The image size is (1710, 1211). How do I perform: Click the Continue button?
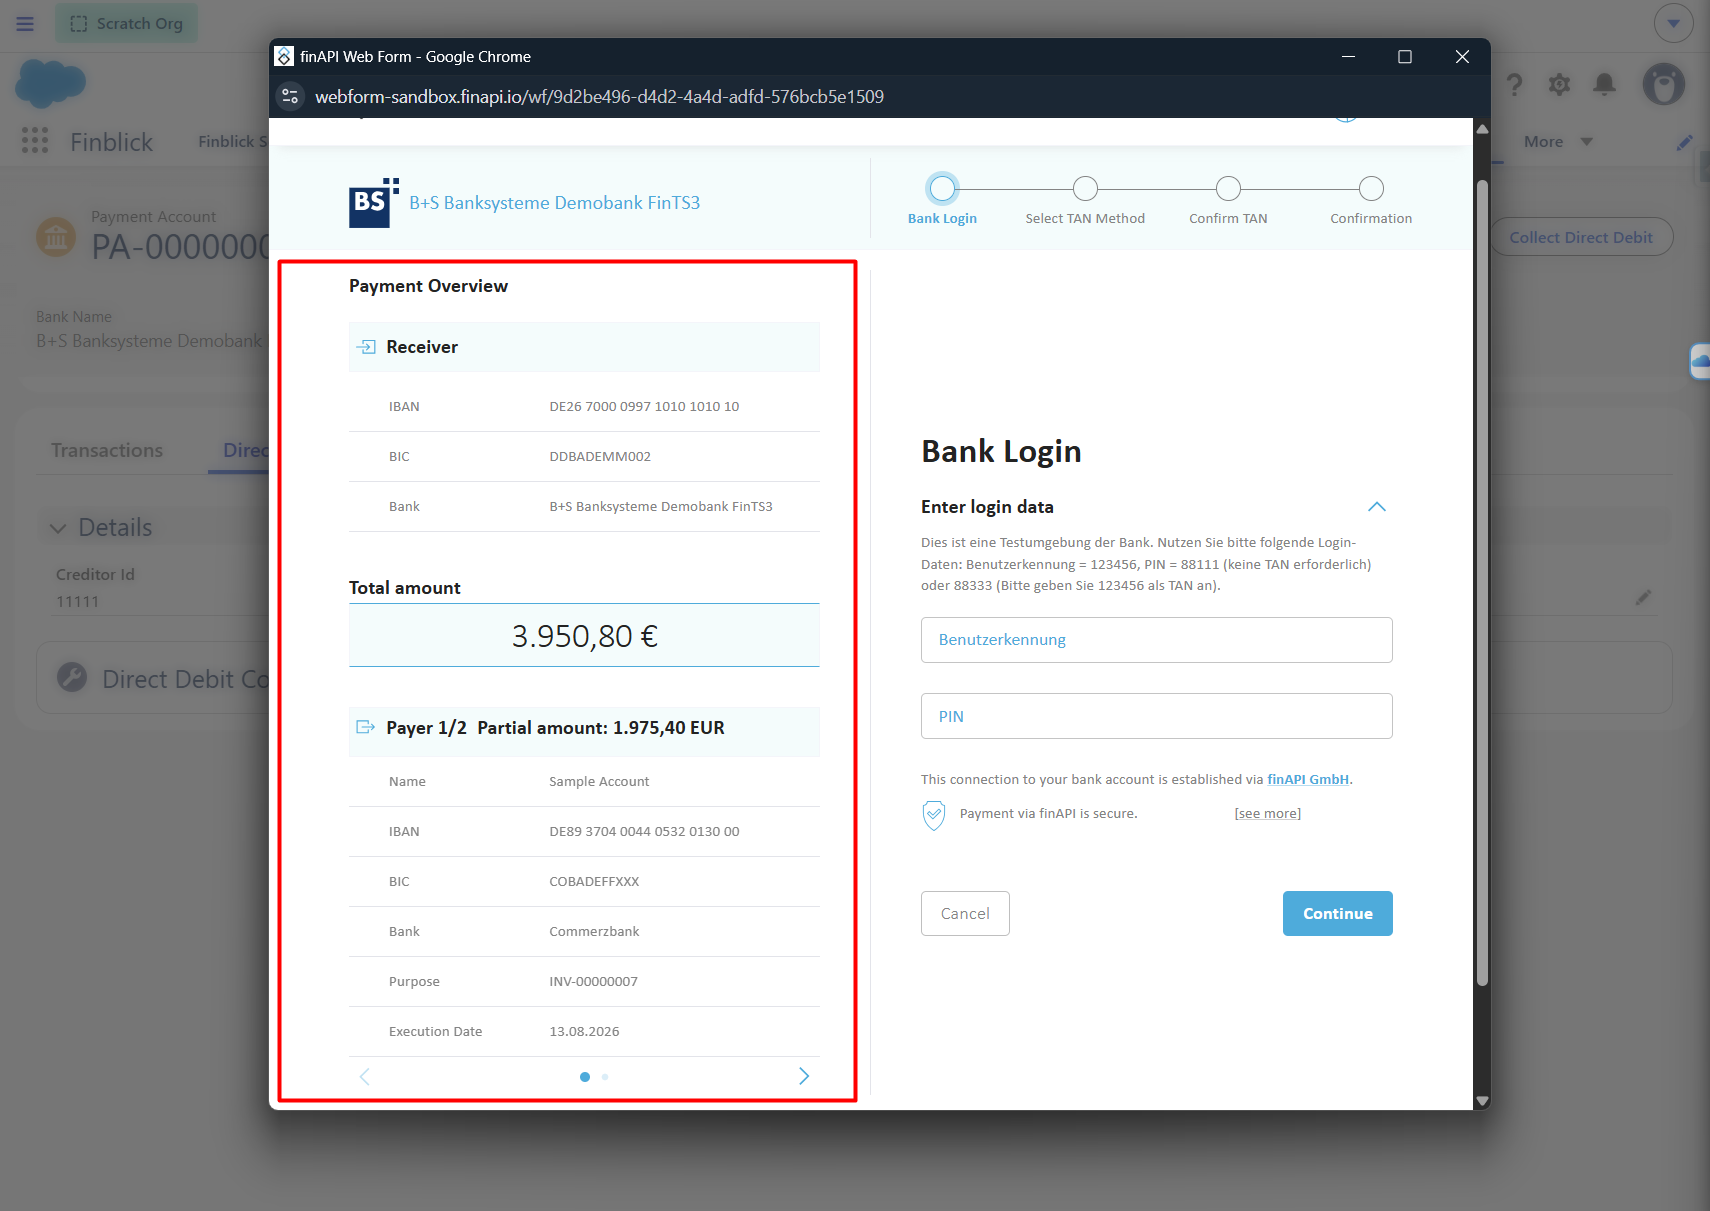point(1338,913)
